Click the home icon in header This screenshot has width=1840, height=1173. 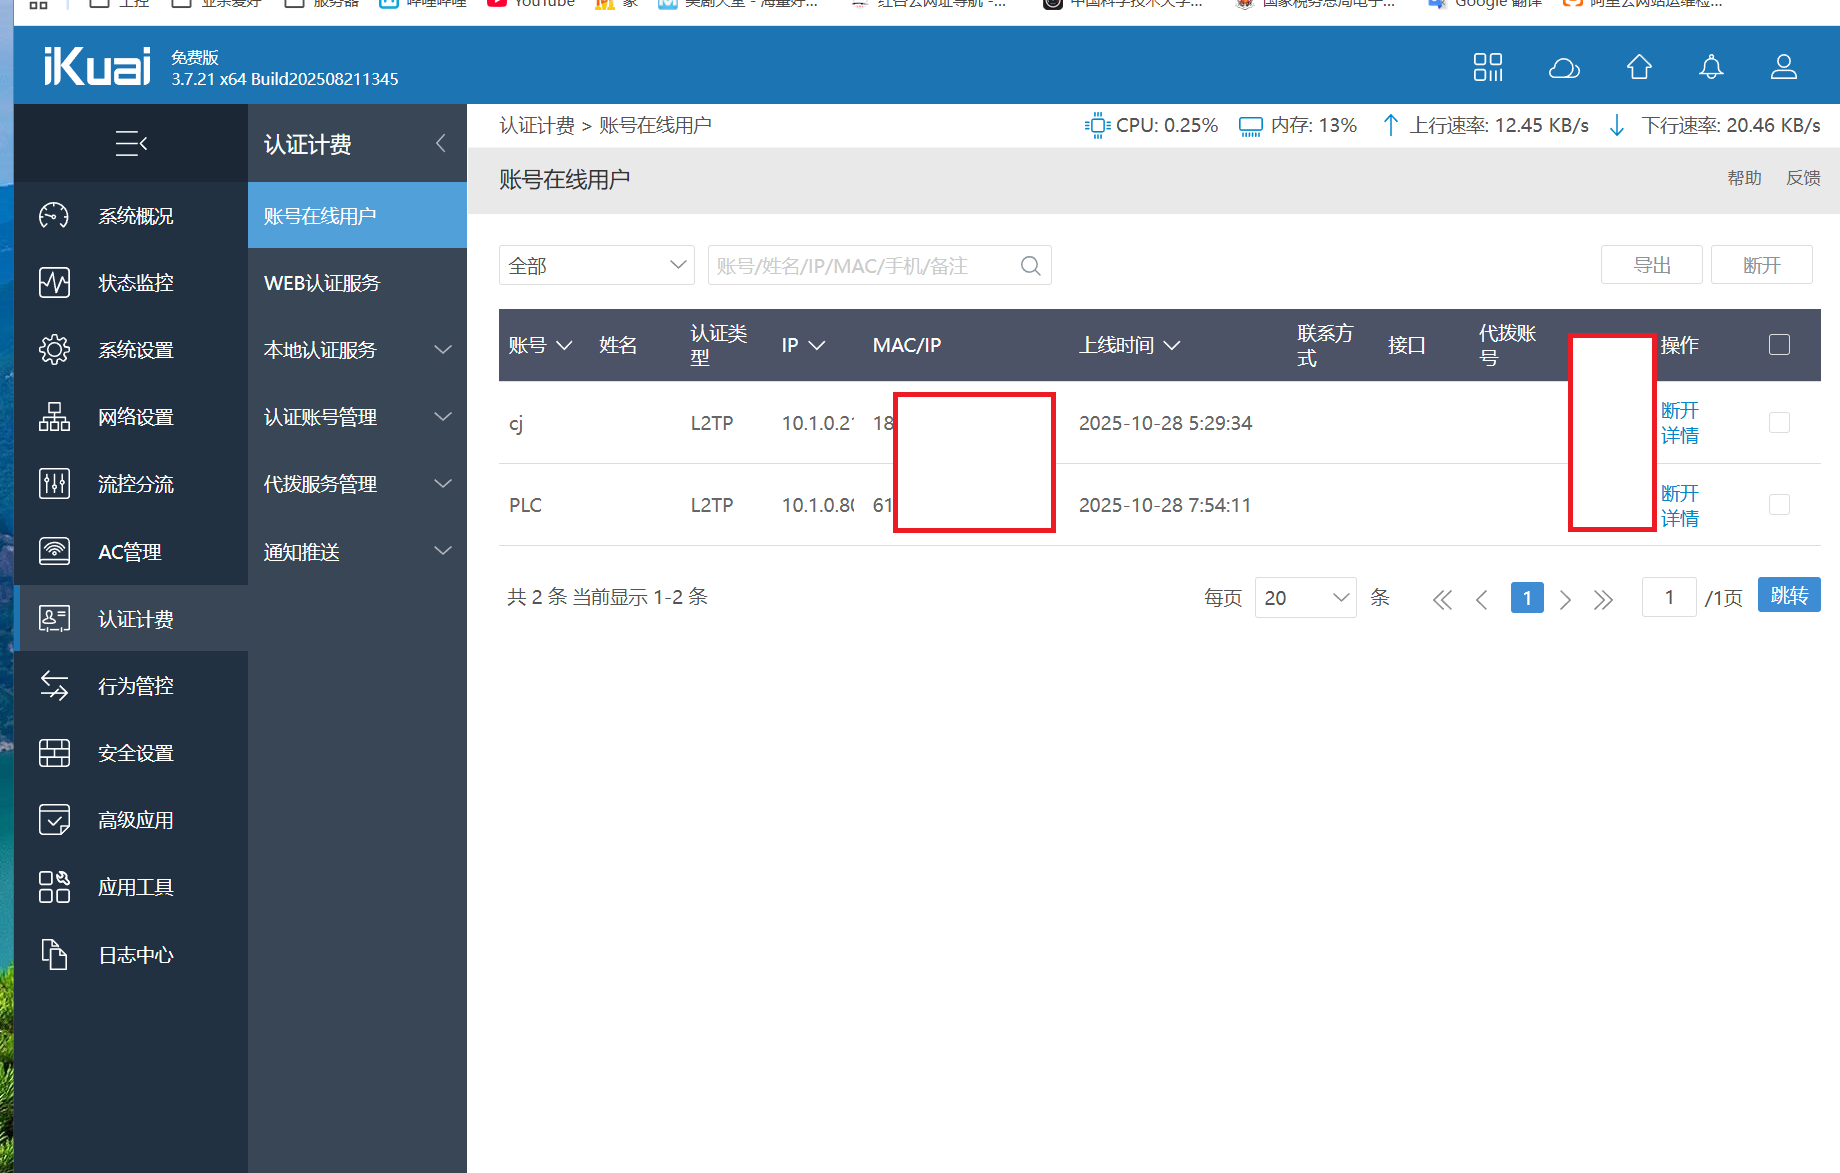tap(1639, 67)
